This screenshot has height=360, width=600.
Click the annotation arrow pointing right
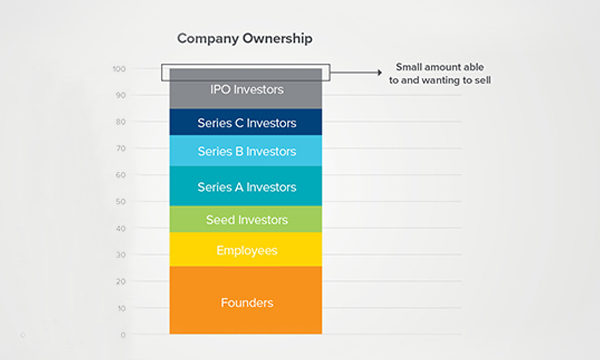pos(356,72)
